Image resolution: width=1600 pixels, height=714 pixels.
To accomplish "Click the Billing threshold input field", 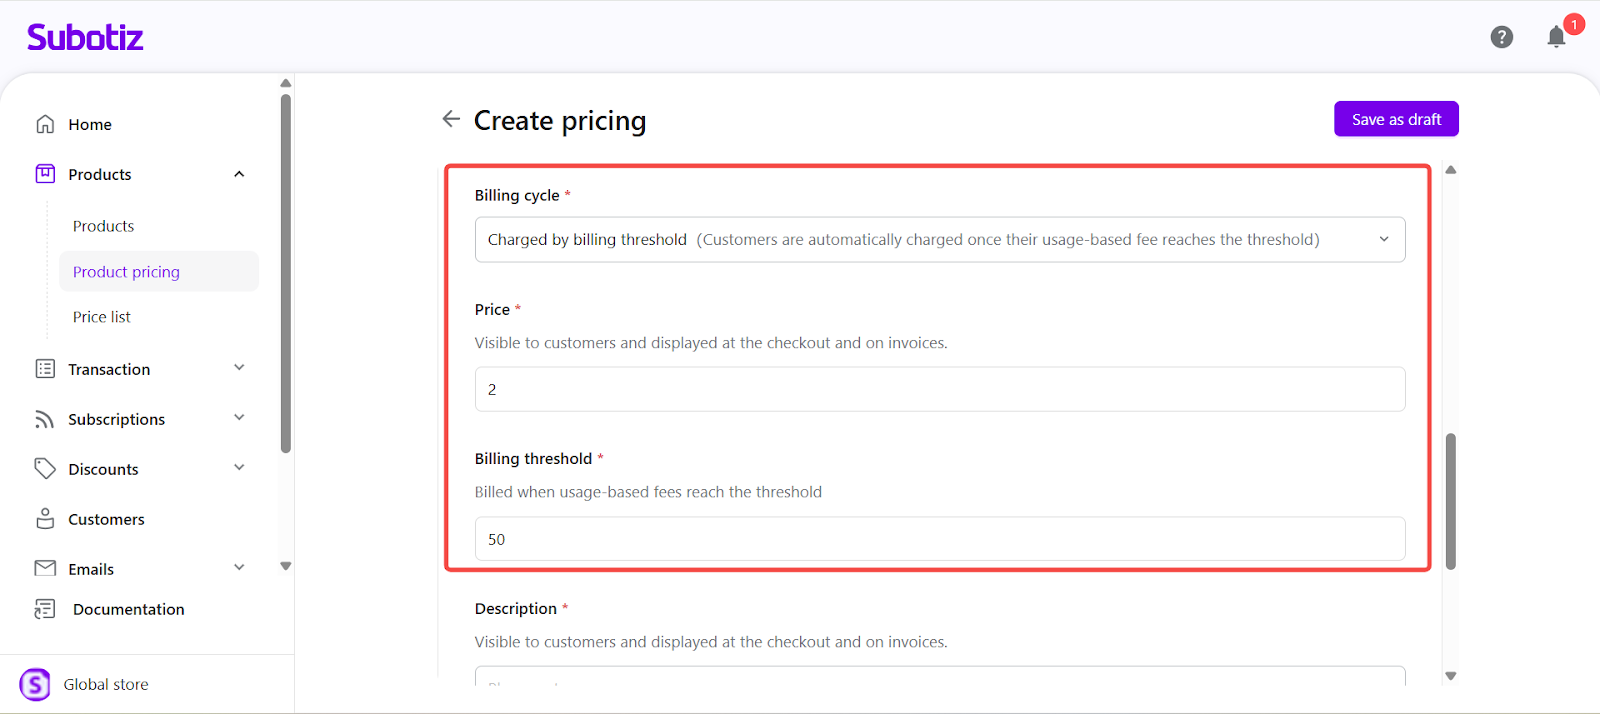I will click(939, 539).
